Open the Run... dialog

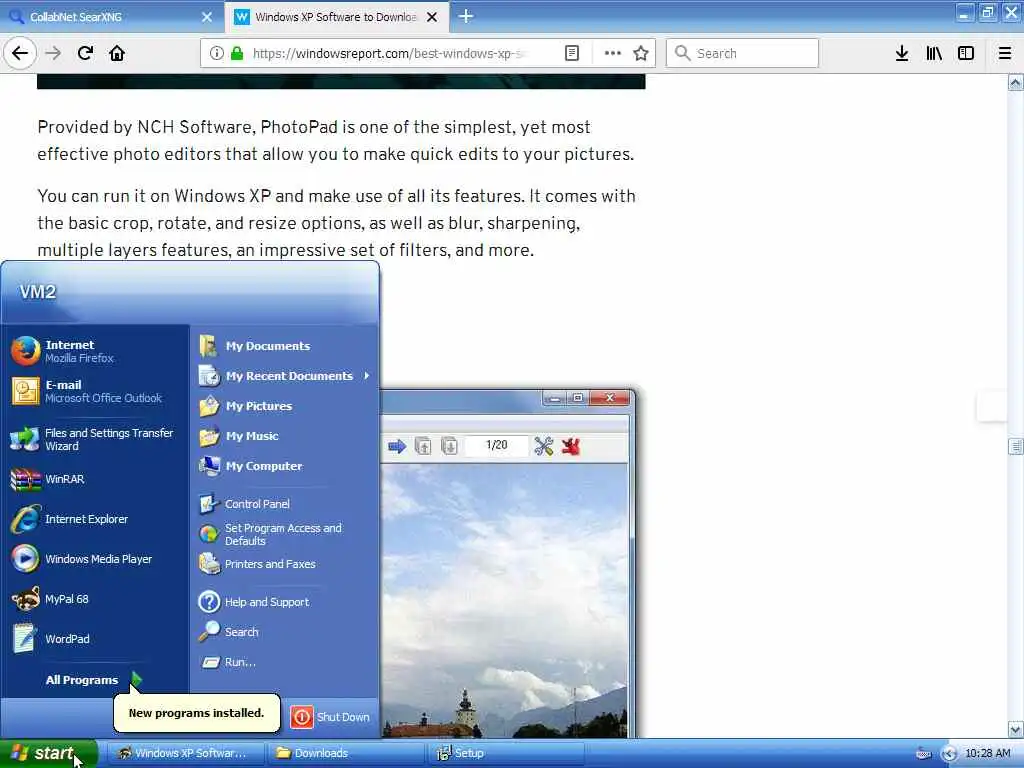[x=284, y=662]
